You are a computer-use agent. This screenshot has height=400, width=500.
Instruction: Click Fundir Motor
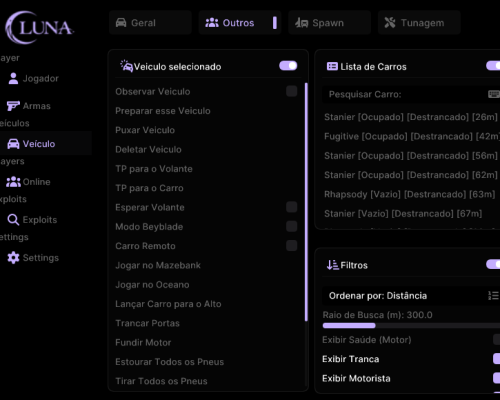[143, 343]
